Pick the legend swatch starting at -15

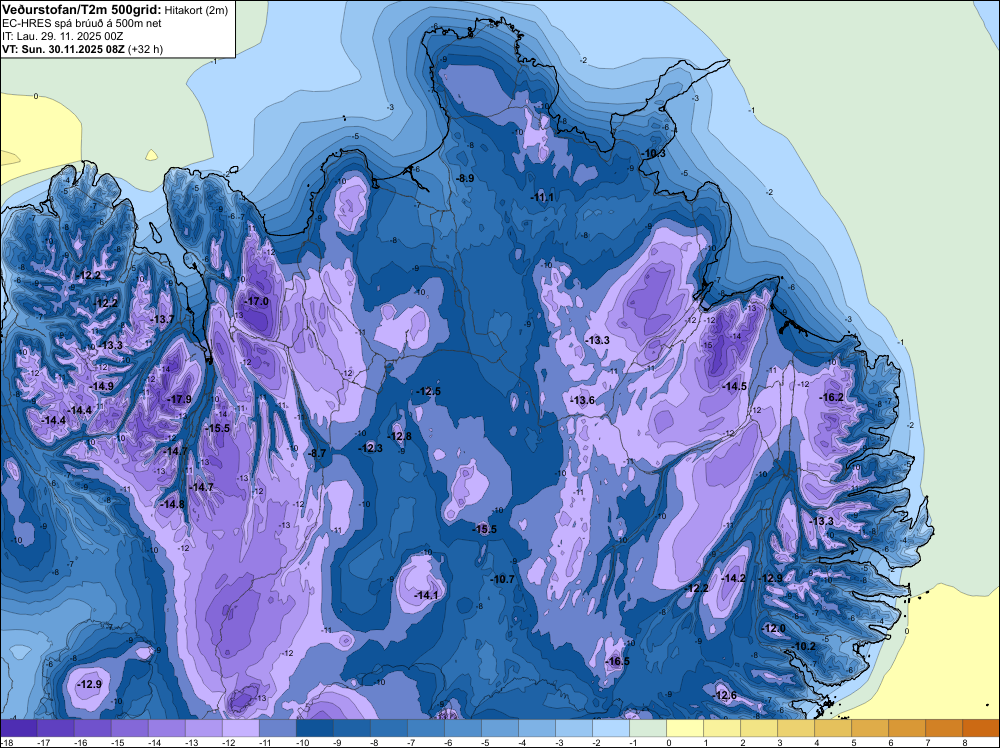click(129, 728)
